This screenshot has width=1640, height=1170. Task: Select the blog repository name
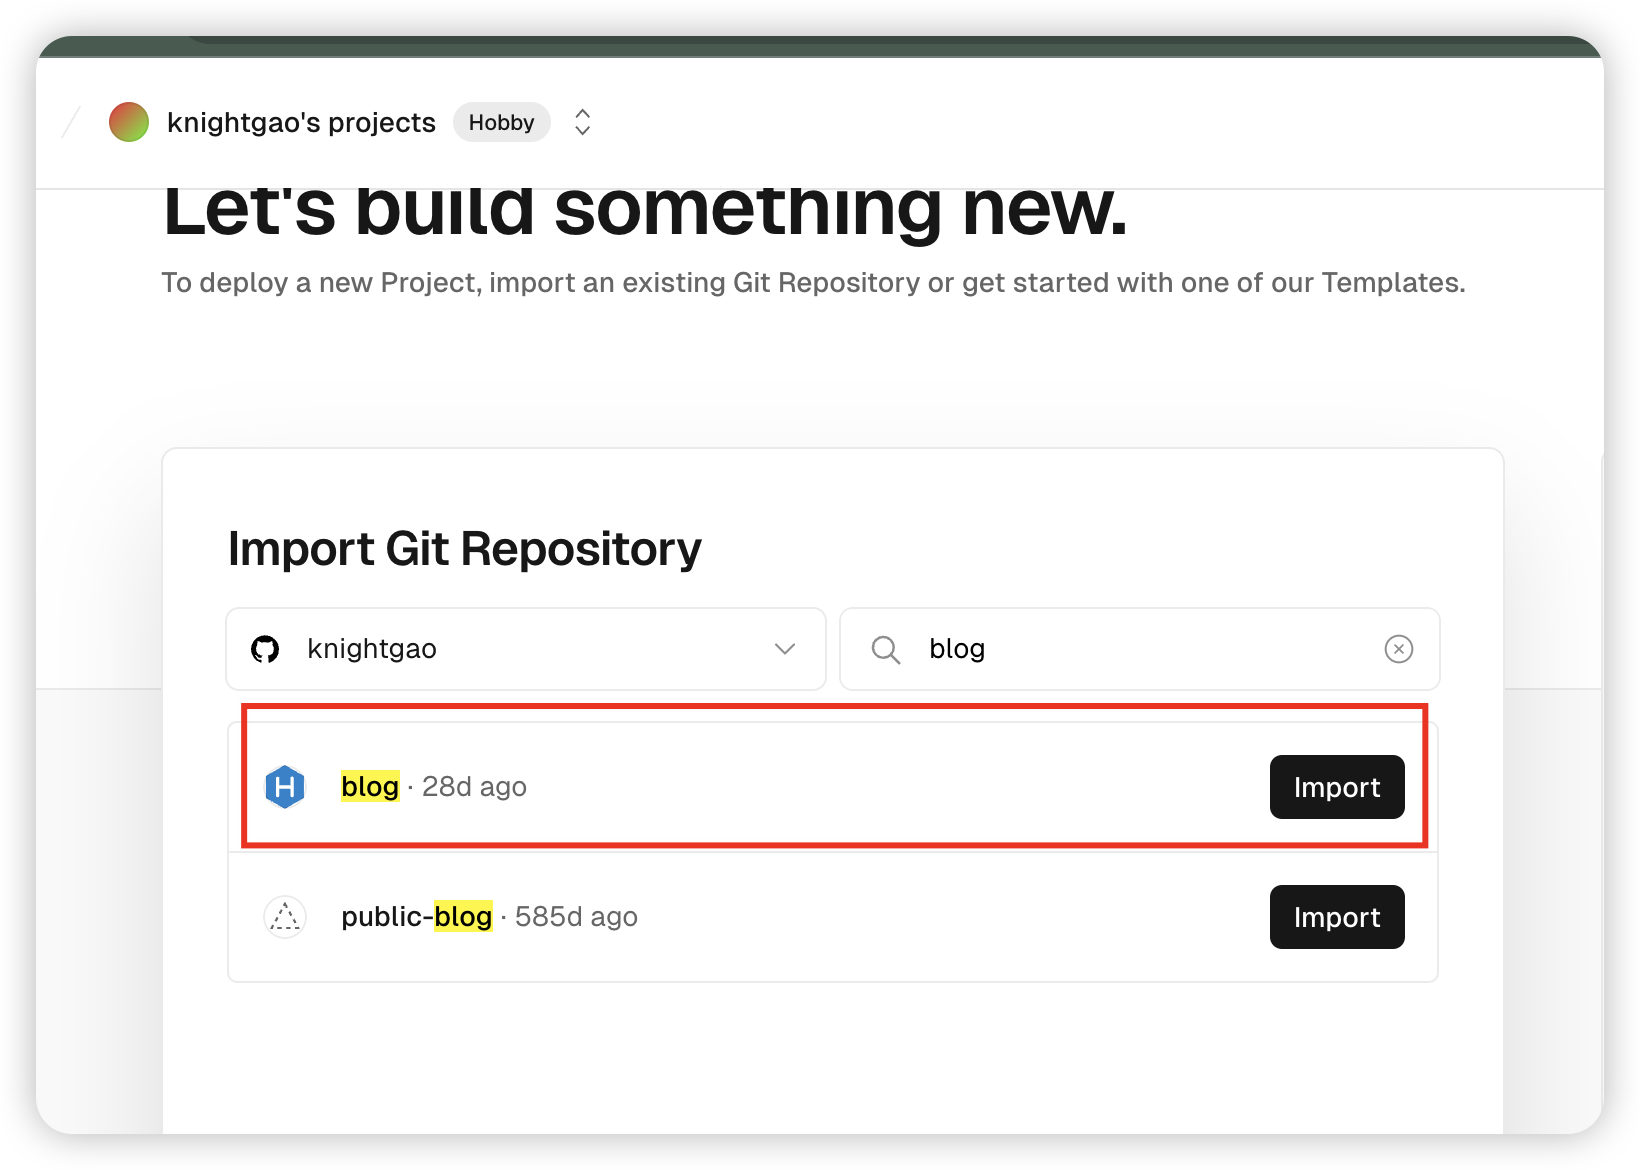tap(370, 787)
